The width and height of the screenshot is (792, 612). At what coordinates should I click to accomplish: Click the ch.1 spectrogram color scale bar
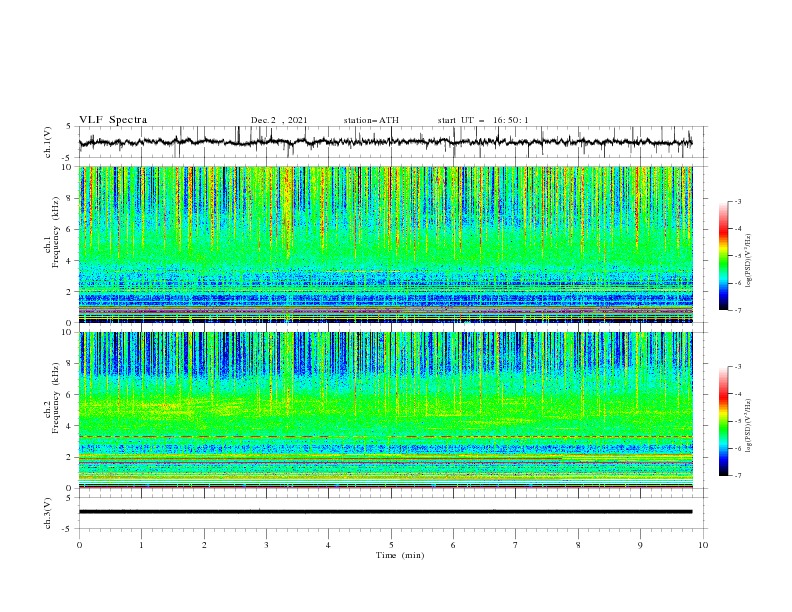coord(724,255)
